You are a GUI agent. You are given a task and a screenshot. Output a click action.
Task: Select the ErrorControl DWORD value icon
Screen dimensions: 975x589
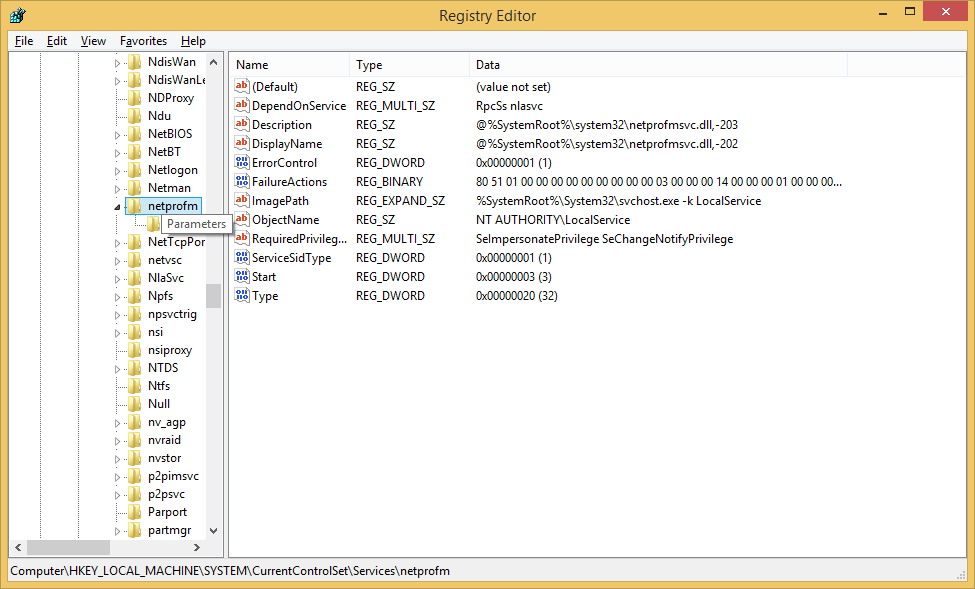(x=241, y=163)
